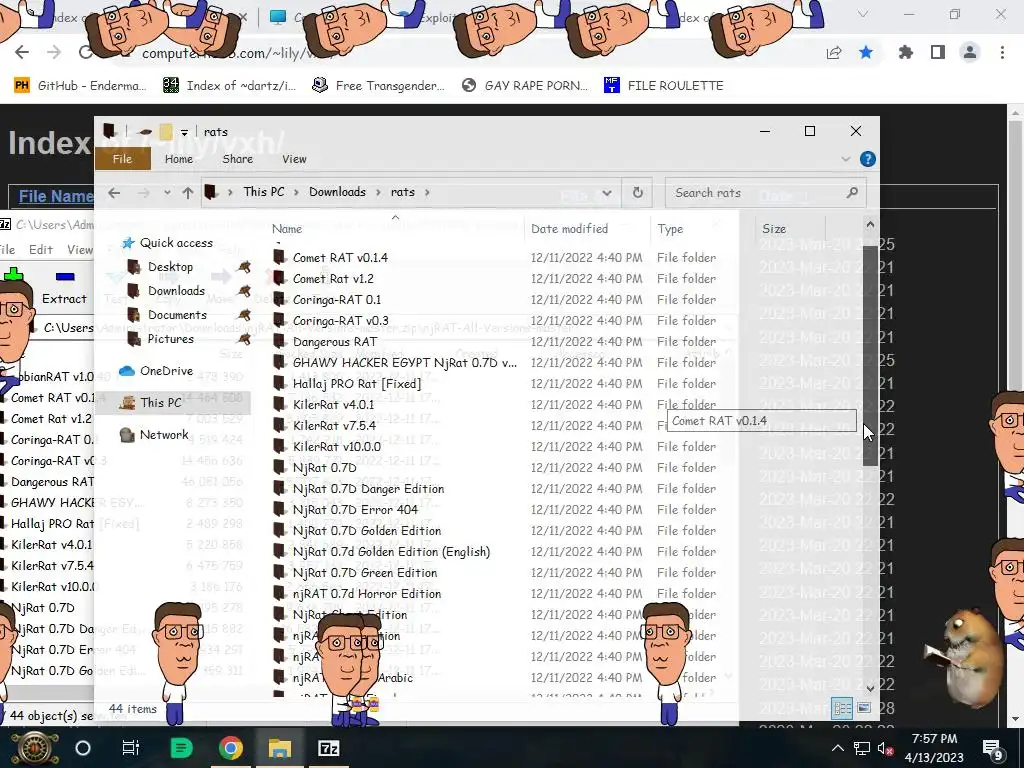Open Chrome's side panel icon
Screen dimensions: 1024x768
pos(938,52)
